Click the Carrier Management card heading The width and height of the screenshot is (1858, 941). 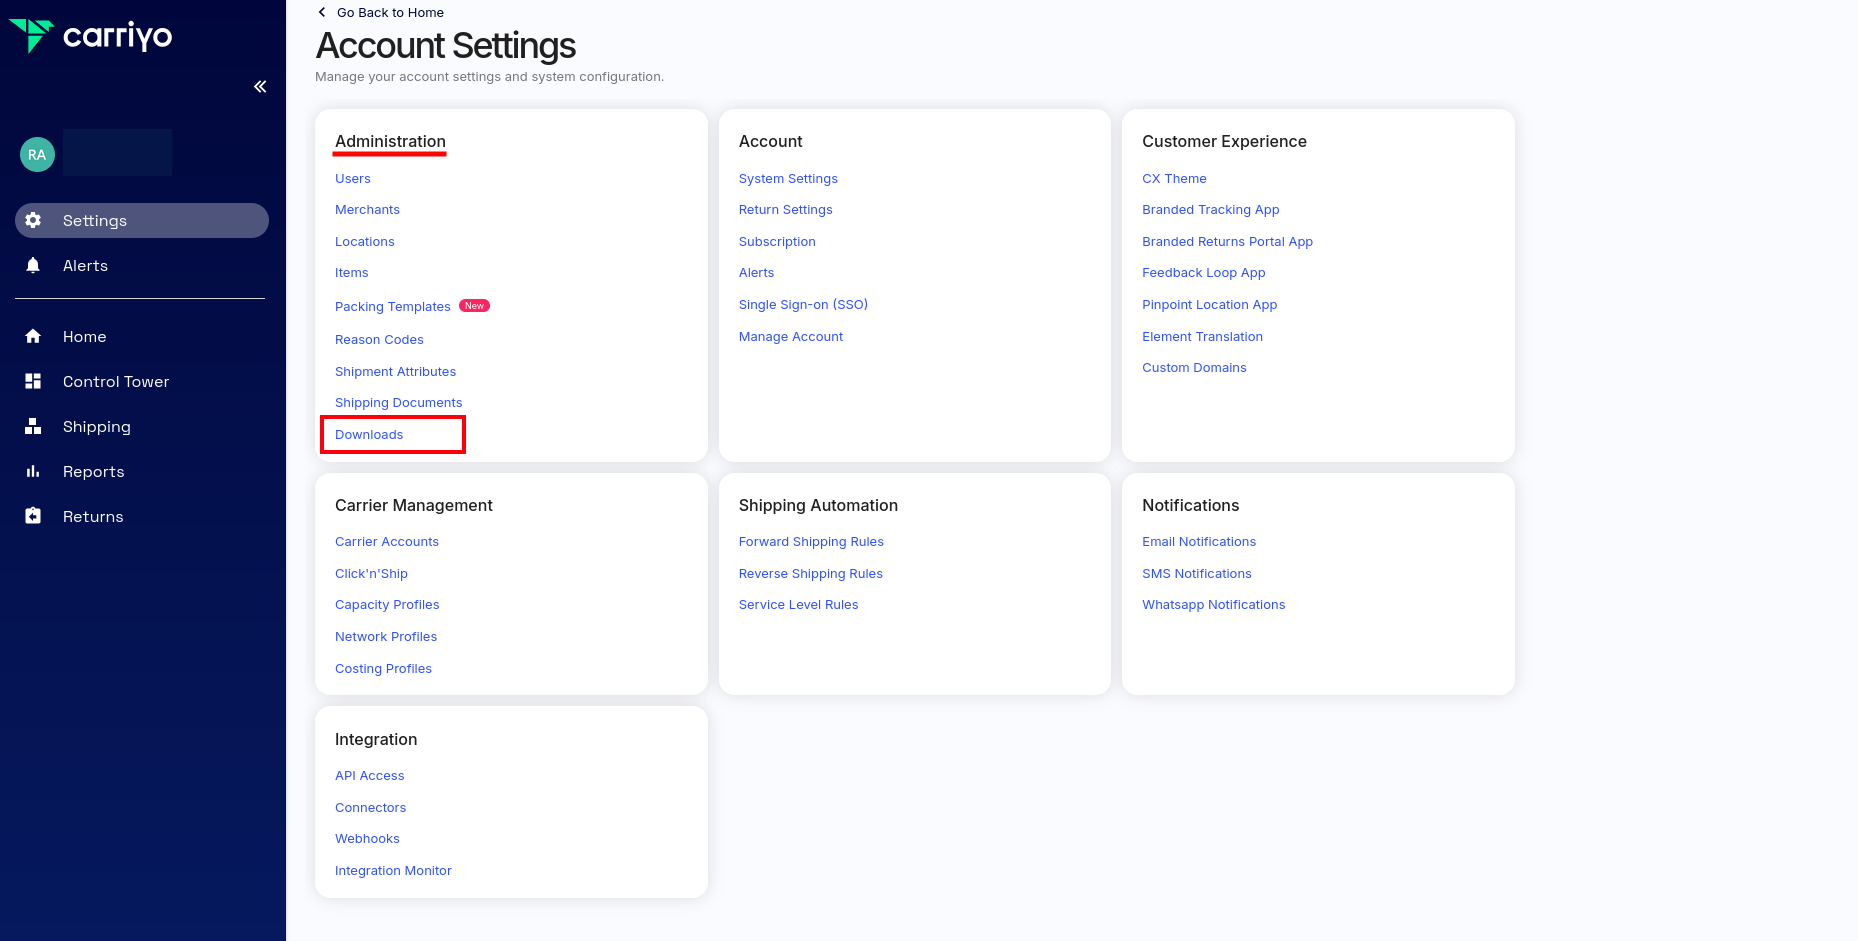point(414,505)
